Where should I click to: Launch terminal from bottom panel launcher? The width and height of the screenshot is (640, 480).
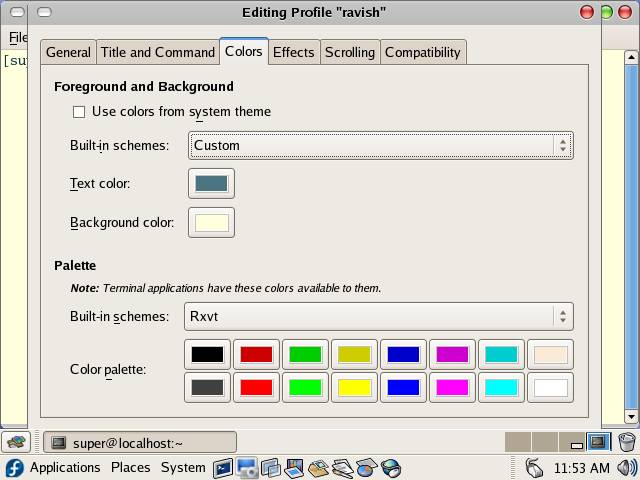tap(222, 467)
